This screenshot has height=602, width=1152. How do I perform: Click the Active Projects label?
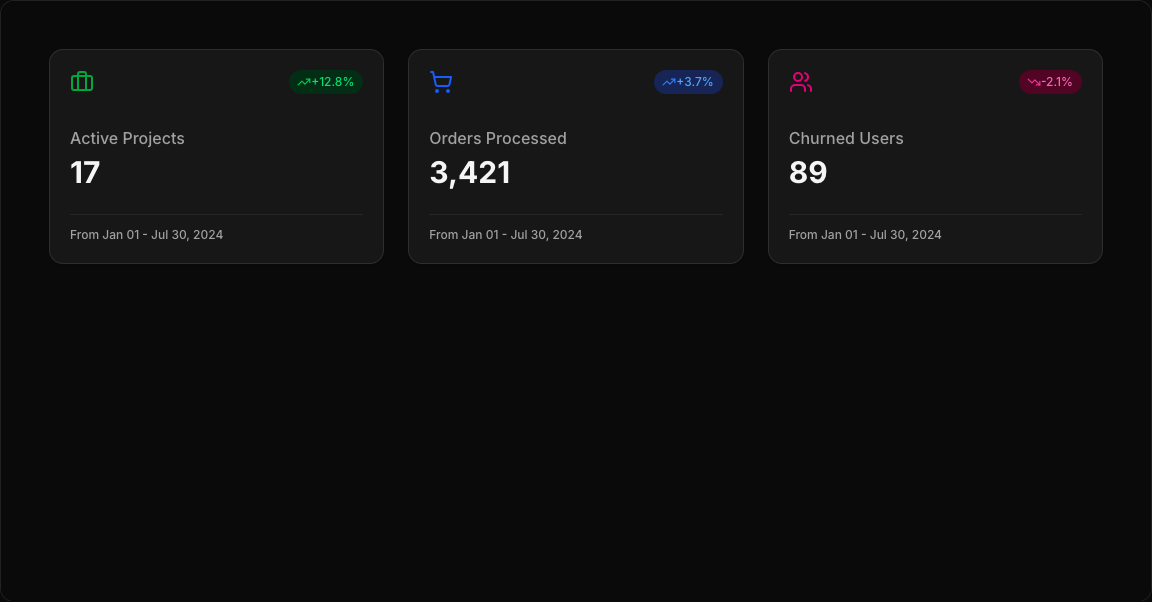(127, 138)
